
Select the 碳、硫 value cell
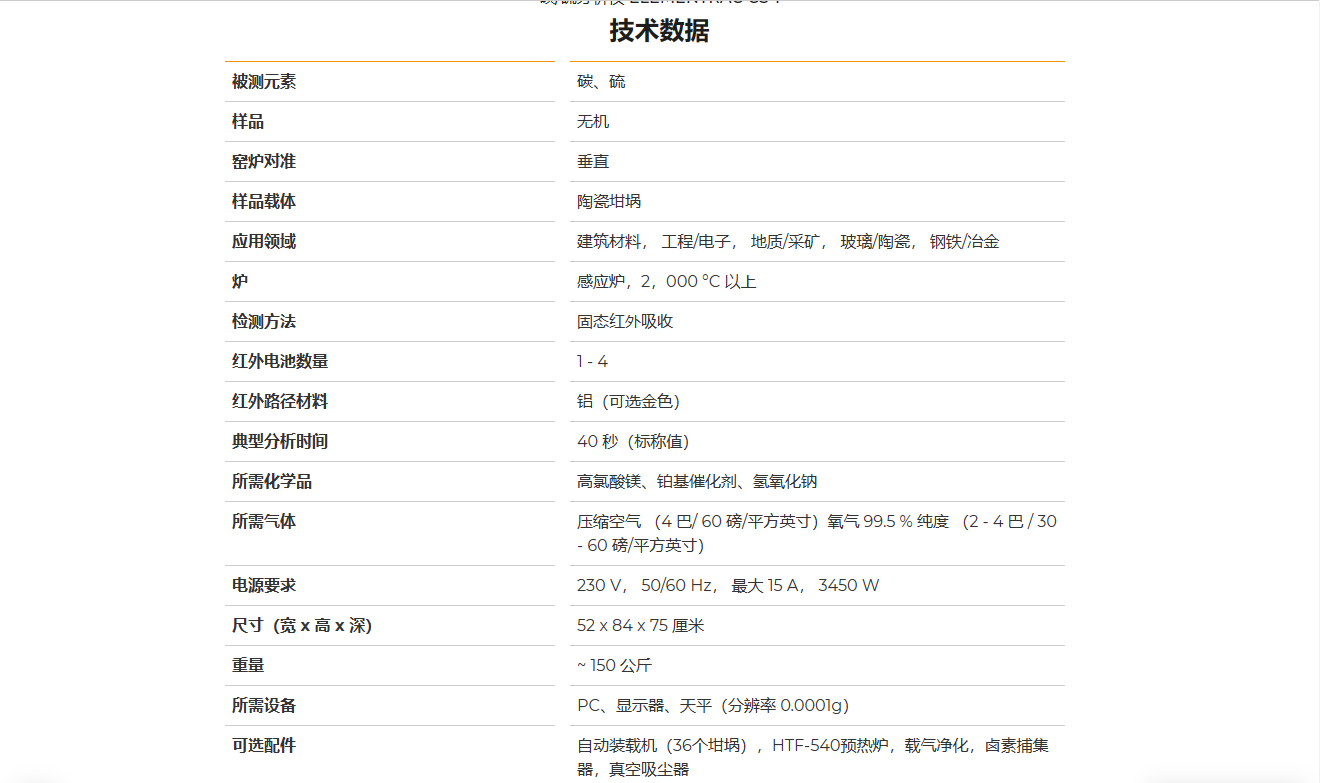pos(601,82)
